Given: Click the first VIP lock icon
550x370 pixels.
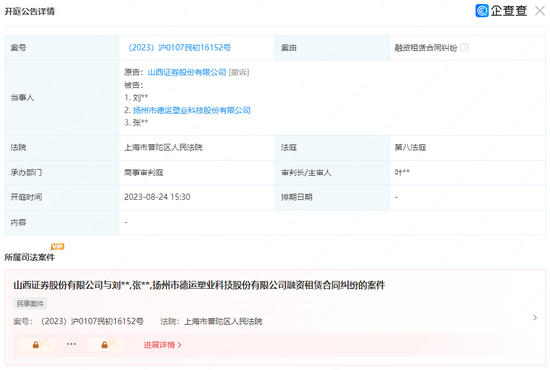Looking at the screenshot, I should tap(36, 345).
